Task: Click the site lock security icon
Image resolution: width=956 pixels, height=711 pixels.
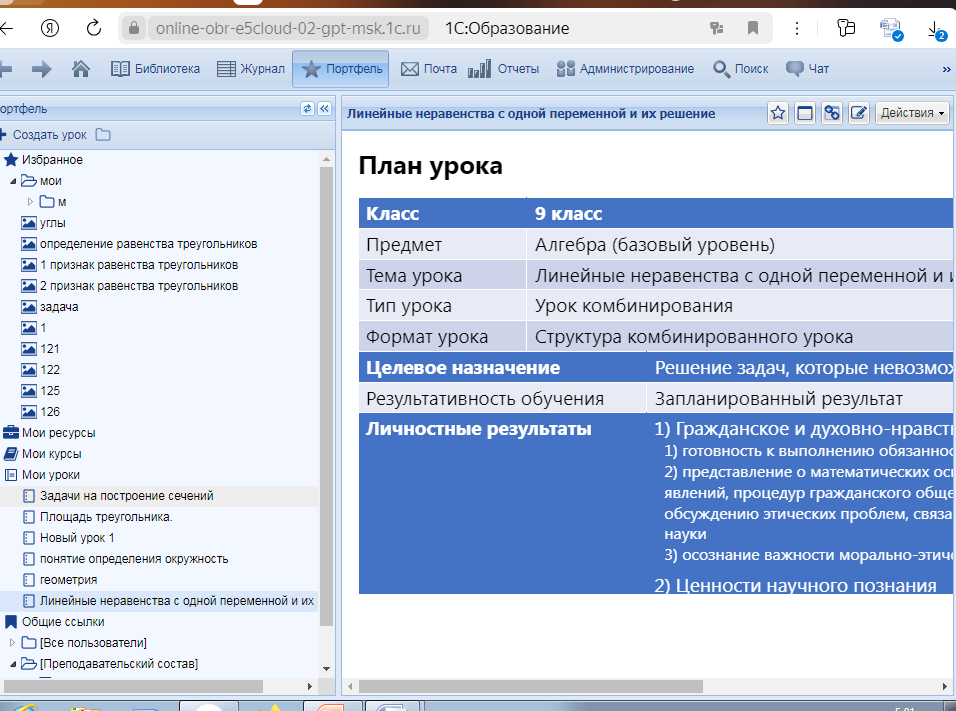Action: click(133, 28)
